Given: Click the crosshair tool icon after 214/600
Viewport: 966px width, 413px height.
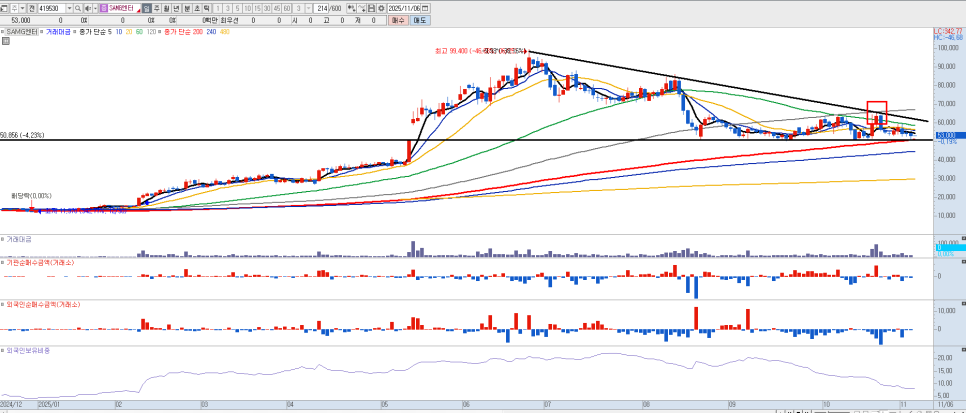Looking at the screenshot, I should coord(349,7).
